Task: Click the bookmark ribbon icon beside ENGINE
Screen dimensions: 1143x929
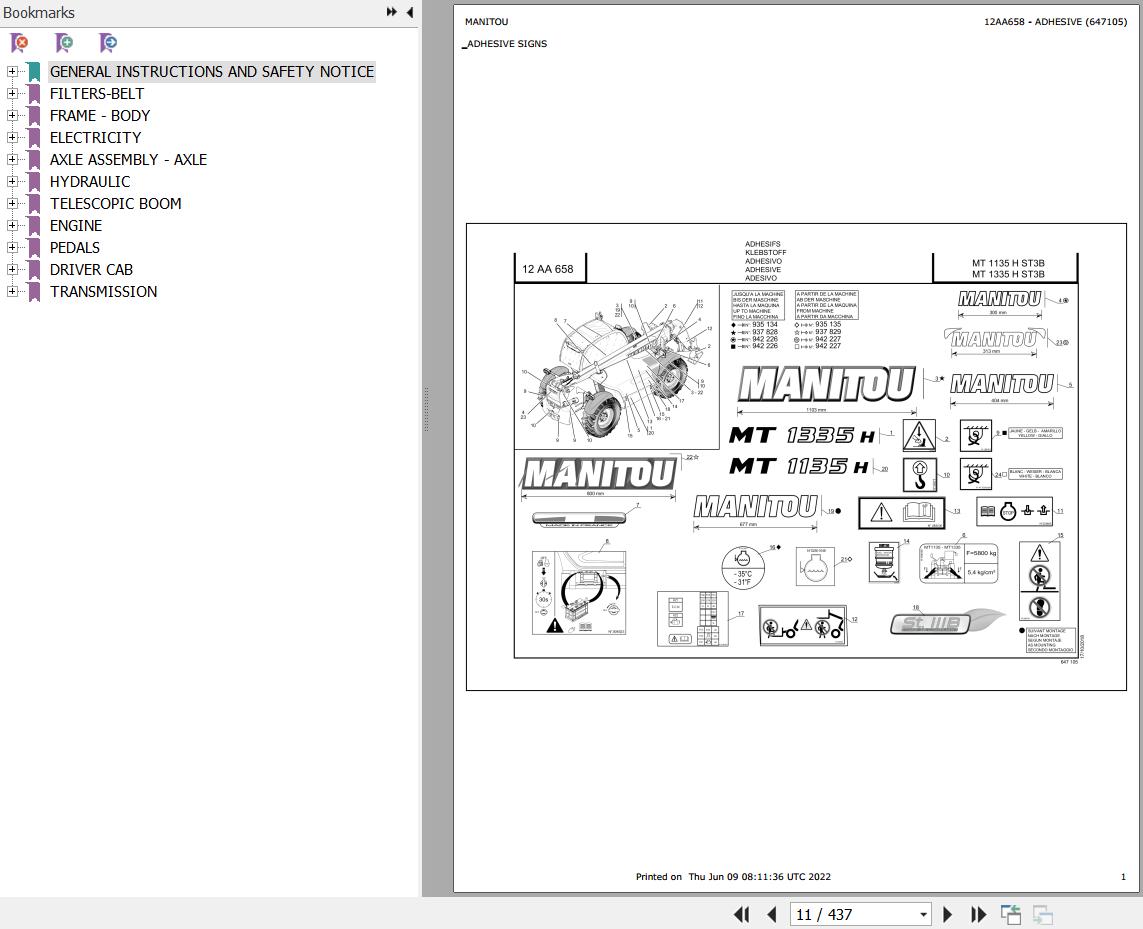Action: (34, 225)
